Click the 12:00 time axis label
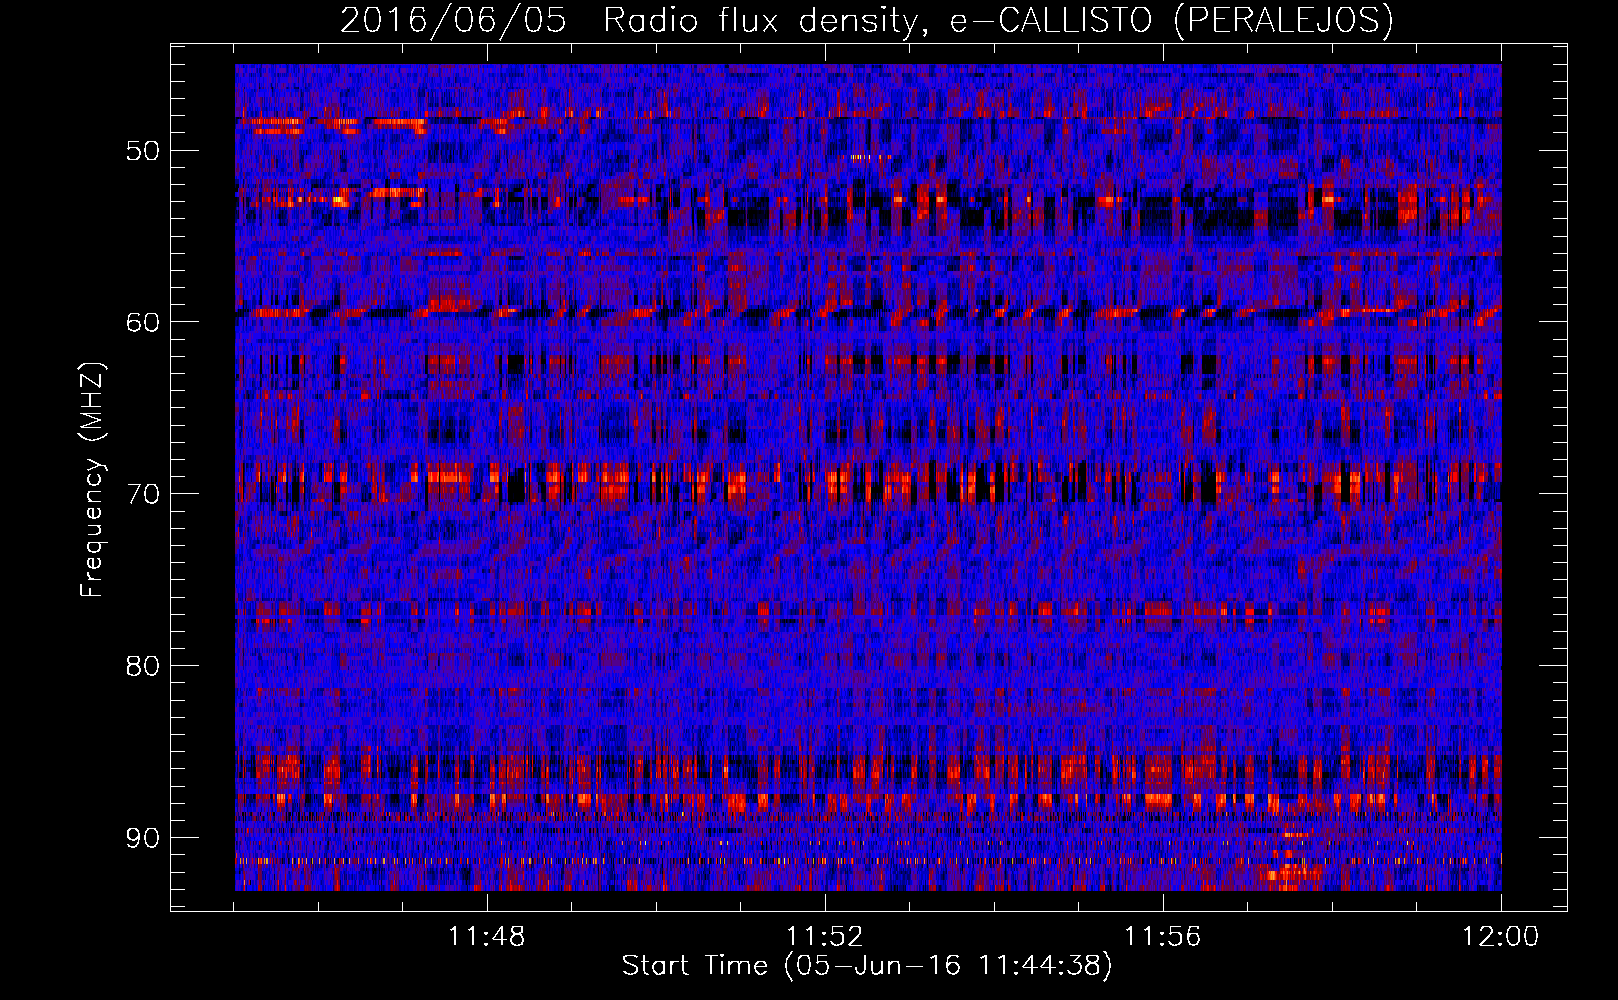Image resolution: width=1618 pixels, height=1000 pixels. [1500, 937]
